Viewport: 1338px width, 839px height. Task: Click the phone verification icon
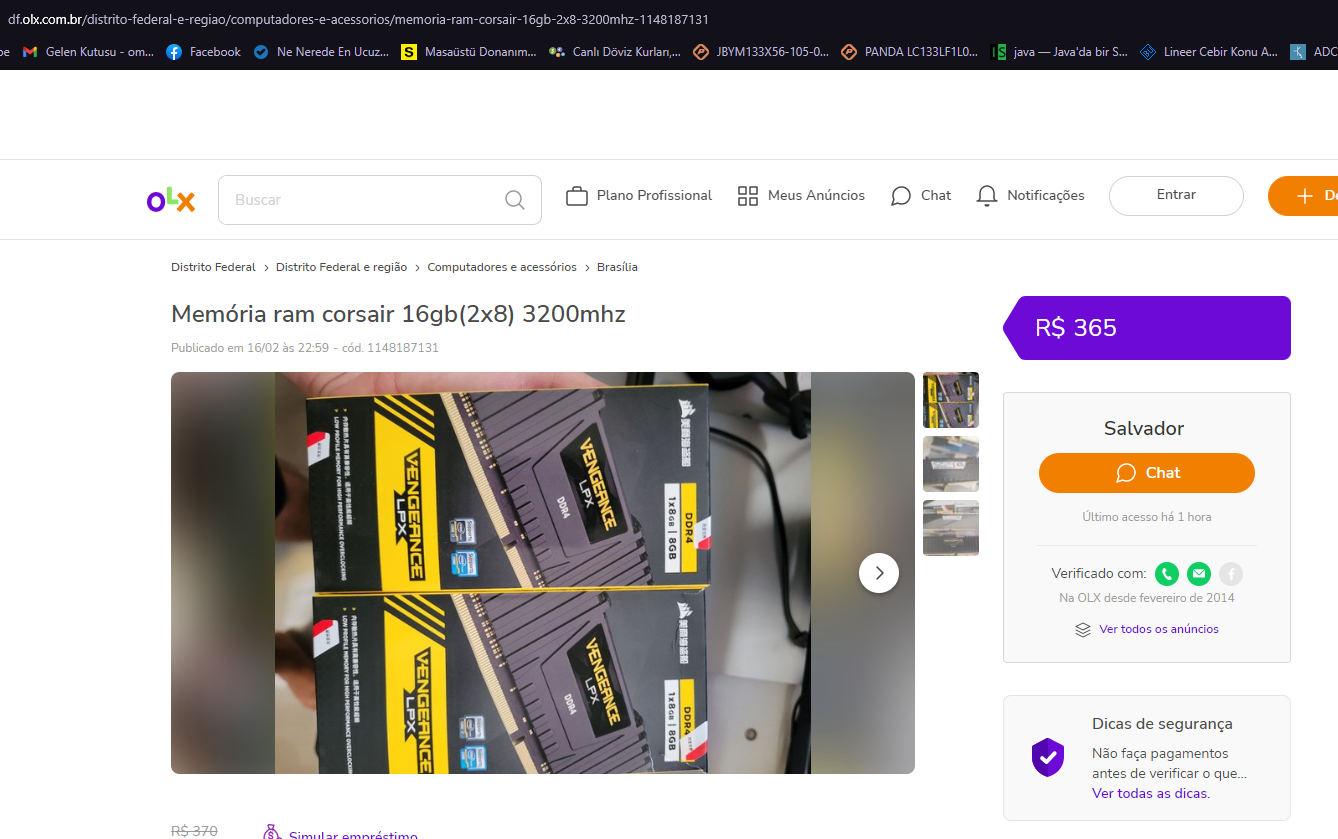point(1167,574)
